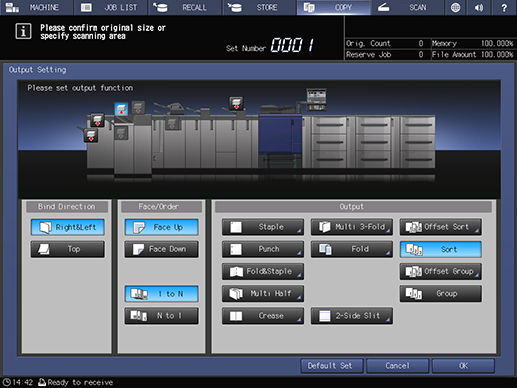Click the globe language icon
Screen dimensions: 517x388
click(455, 7)
